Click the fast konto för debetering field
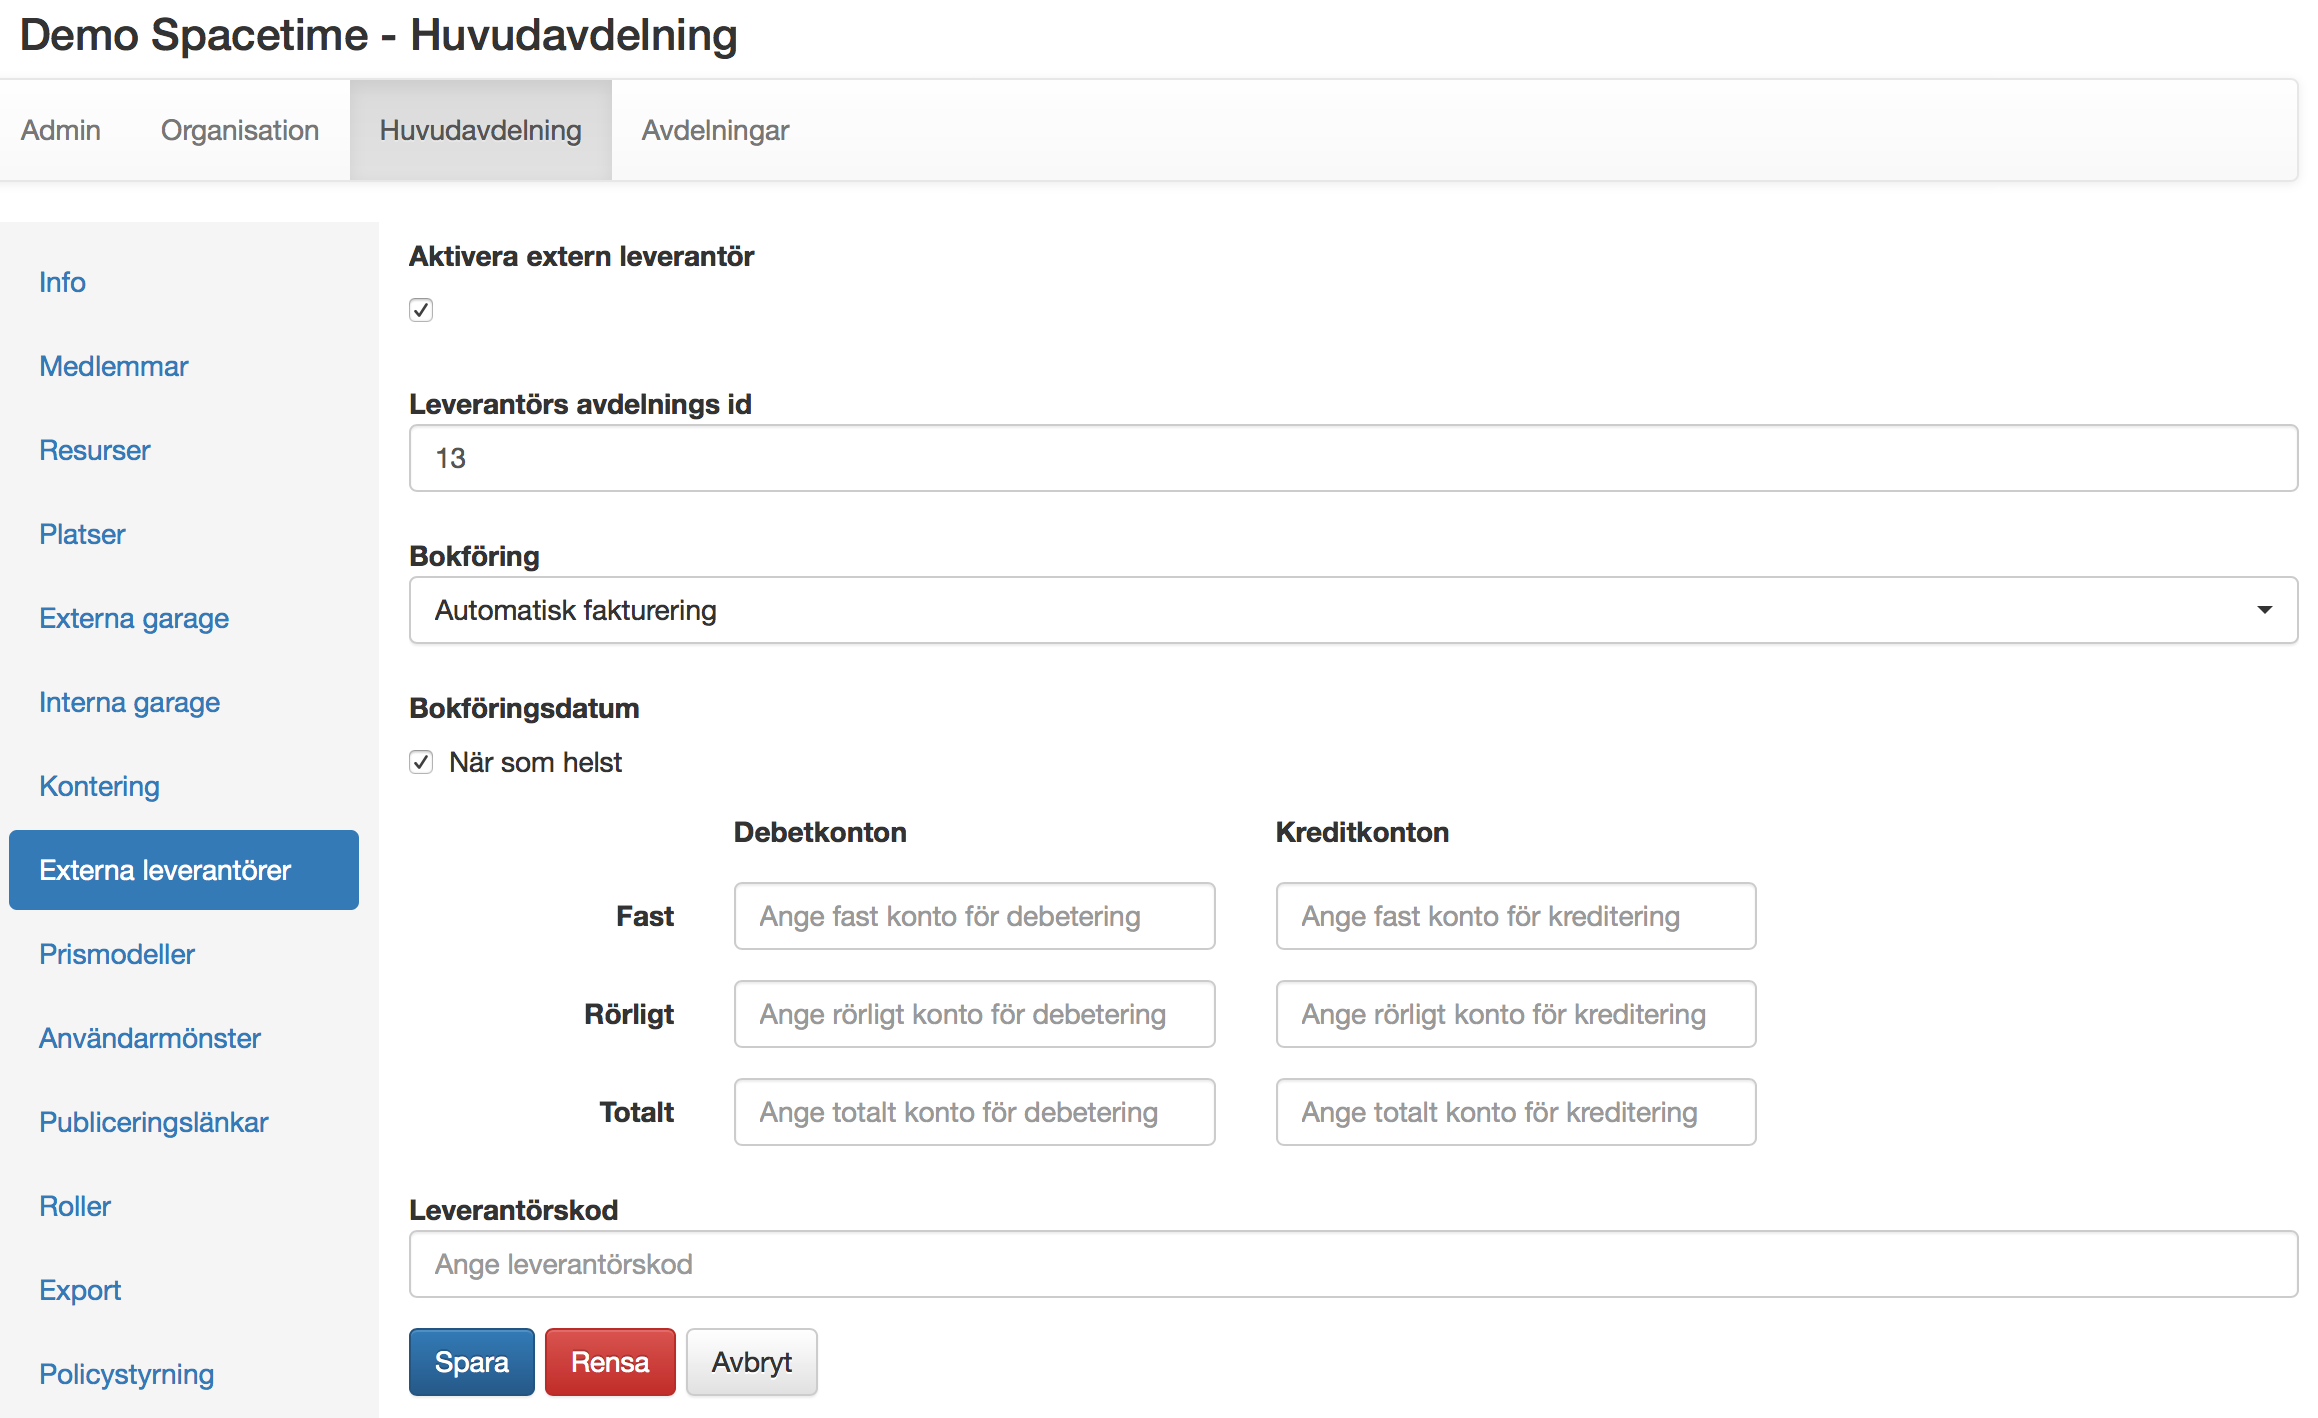 pyautogui.click(x=974, y=916)
